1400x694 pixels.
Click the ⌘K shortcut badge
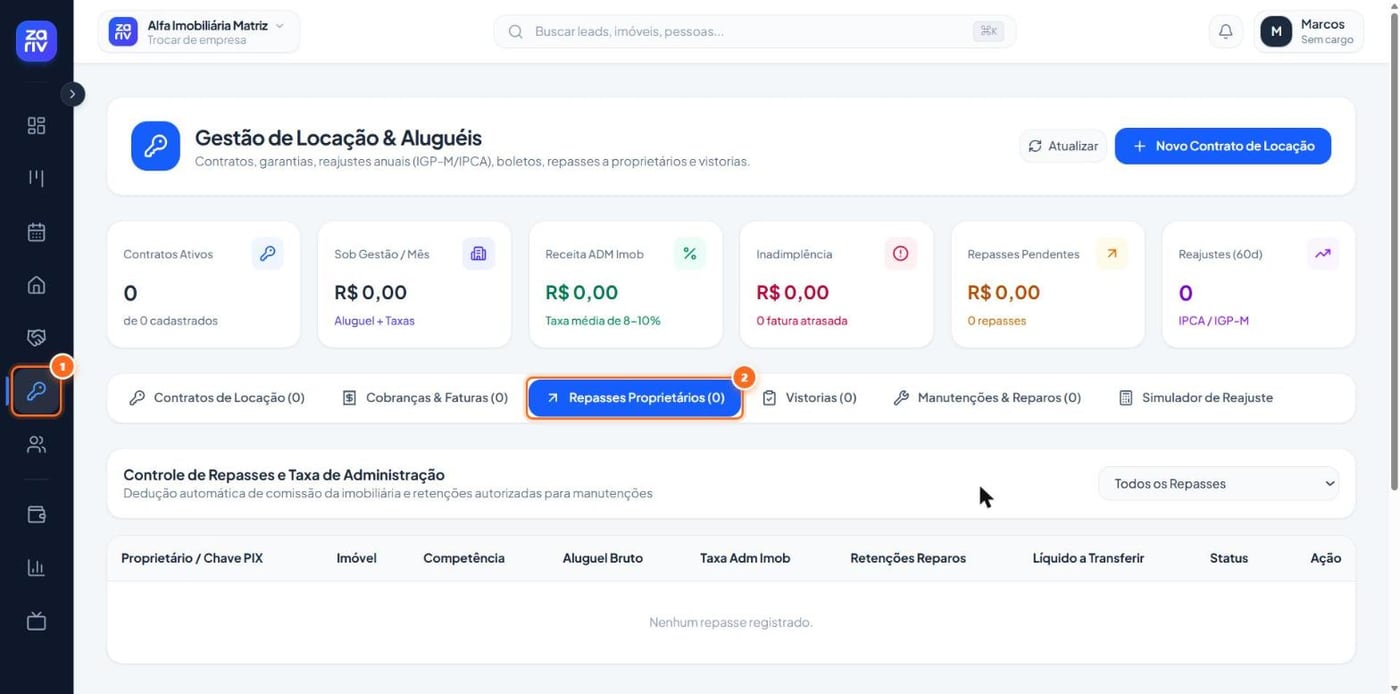point(988,32)
